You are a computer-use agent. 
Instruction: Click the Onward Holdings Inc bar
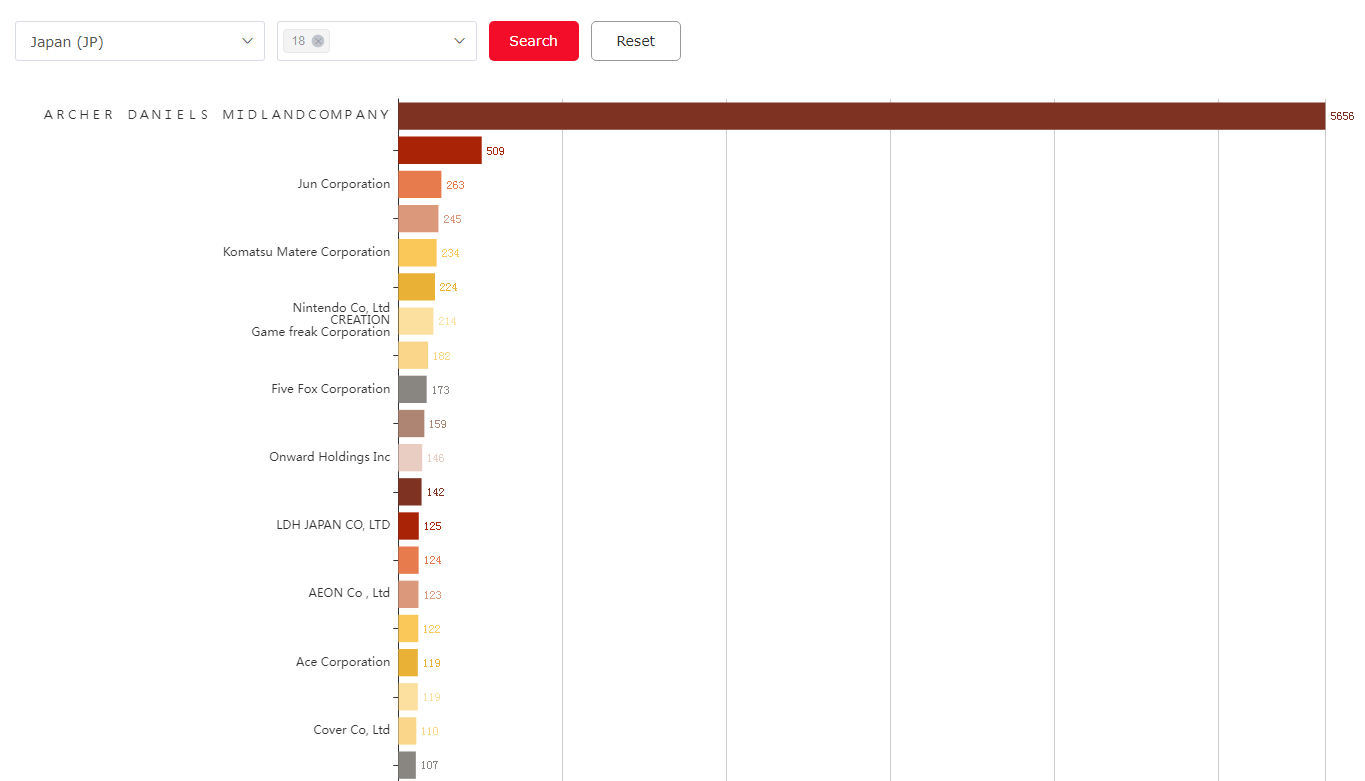[x=410, y=458]
